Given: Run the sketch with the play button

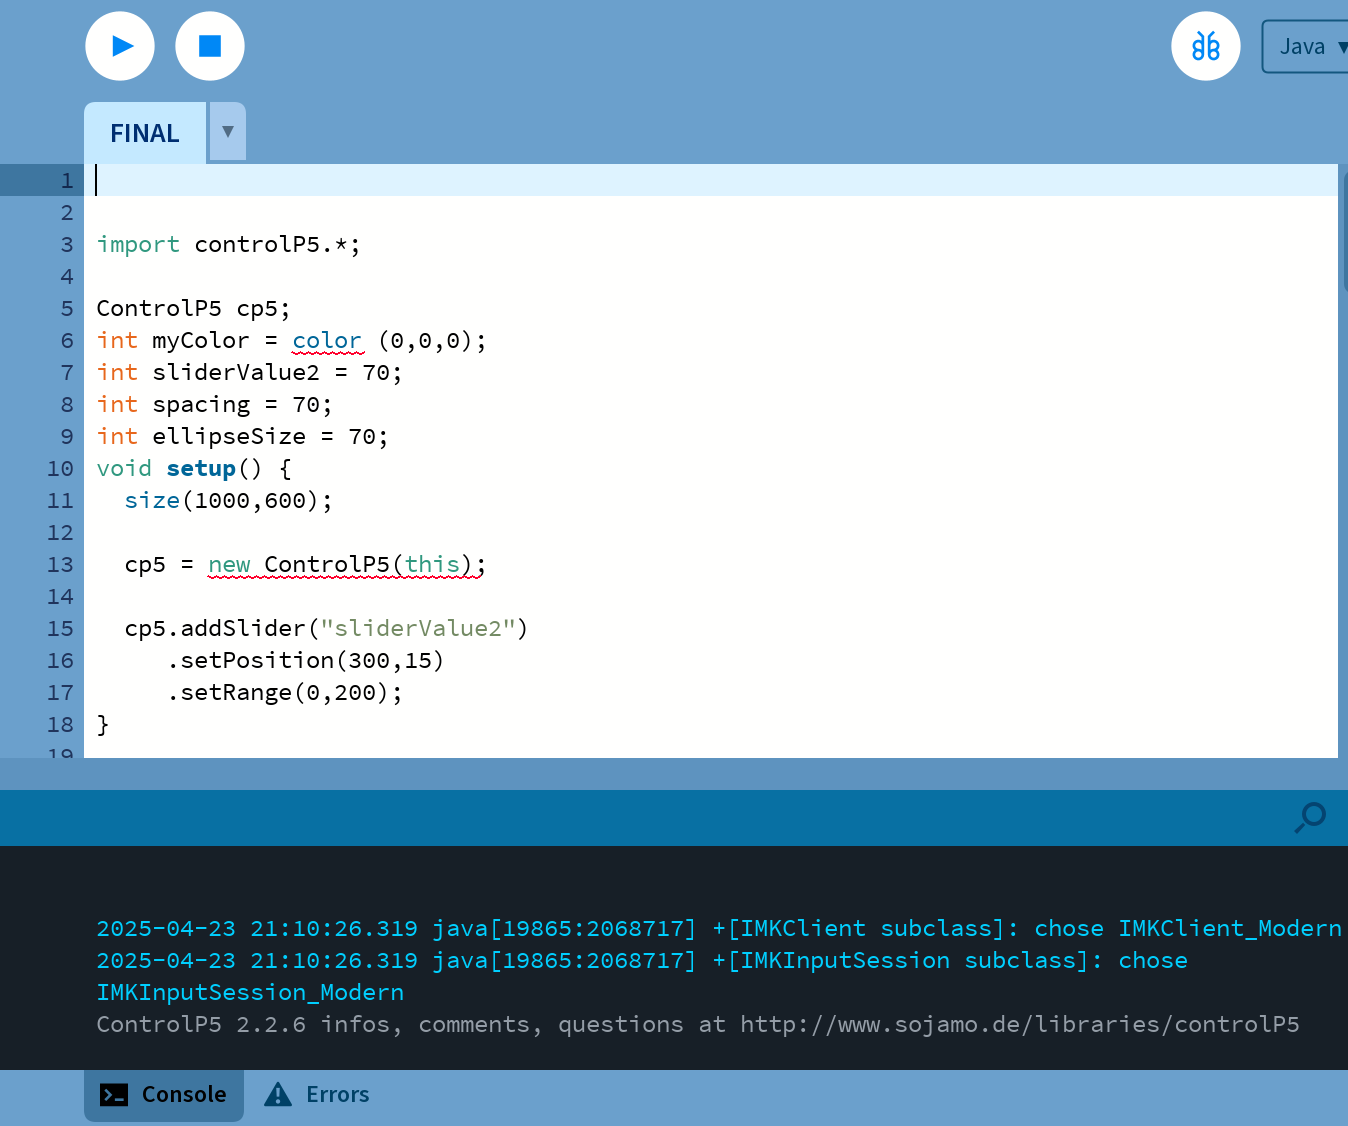Looking at the screenshot, I should point(120,46).
